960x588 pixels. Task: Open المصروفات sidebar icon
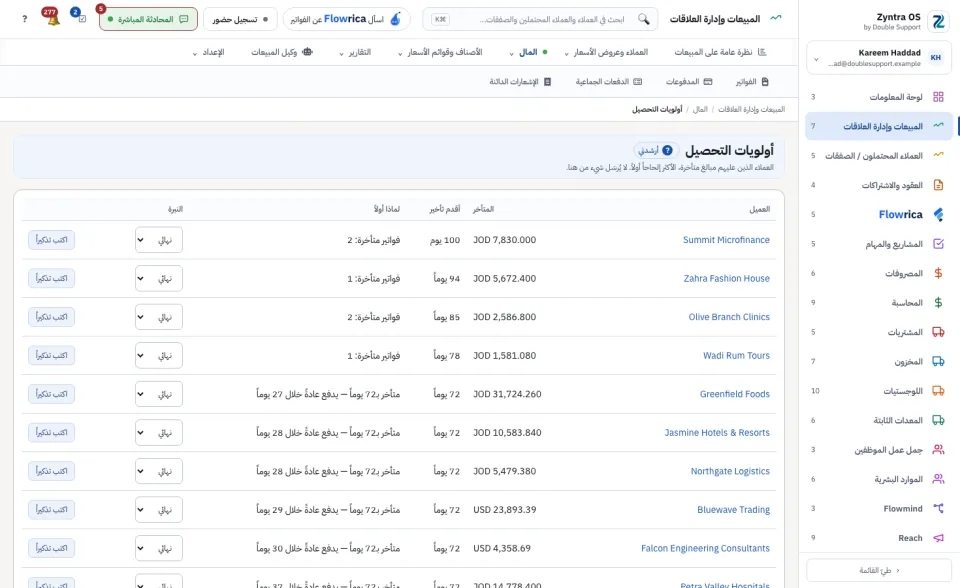tap(938, 273)
